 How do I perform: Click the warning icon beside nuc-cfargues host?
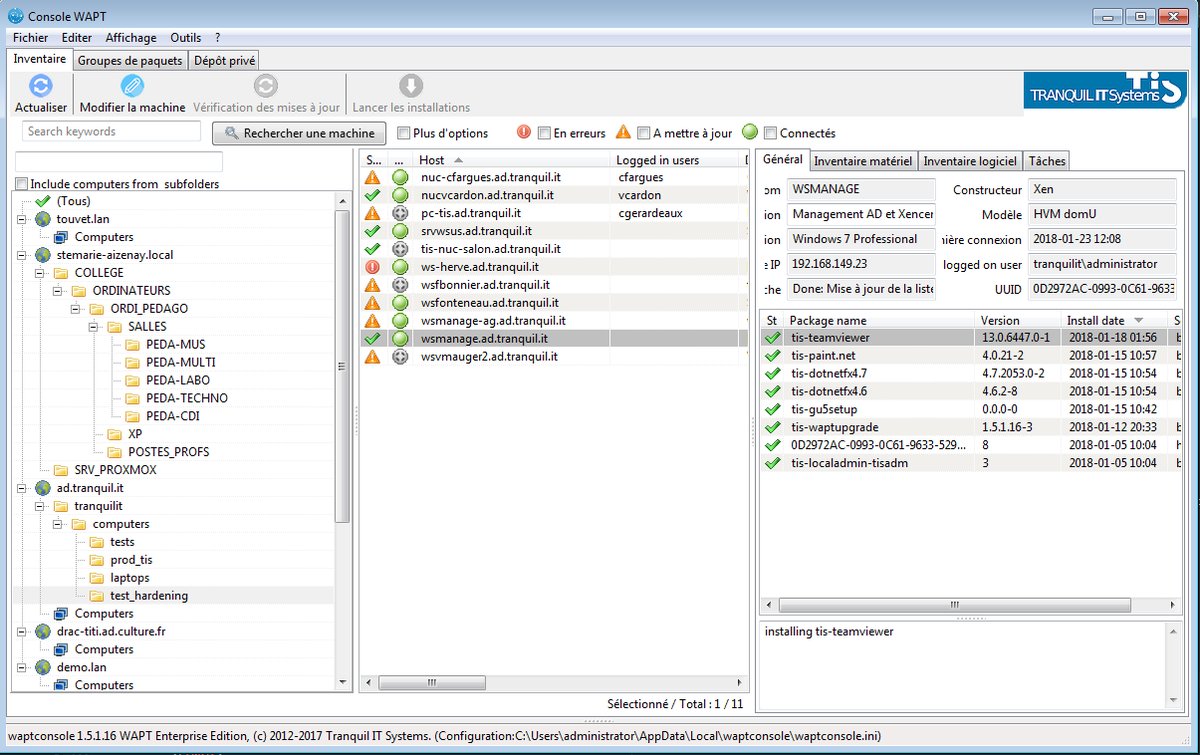click(373, 177)
